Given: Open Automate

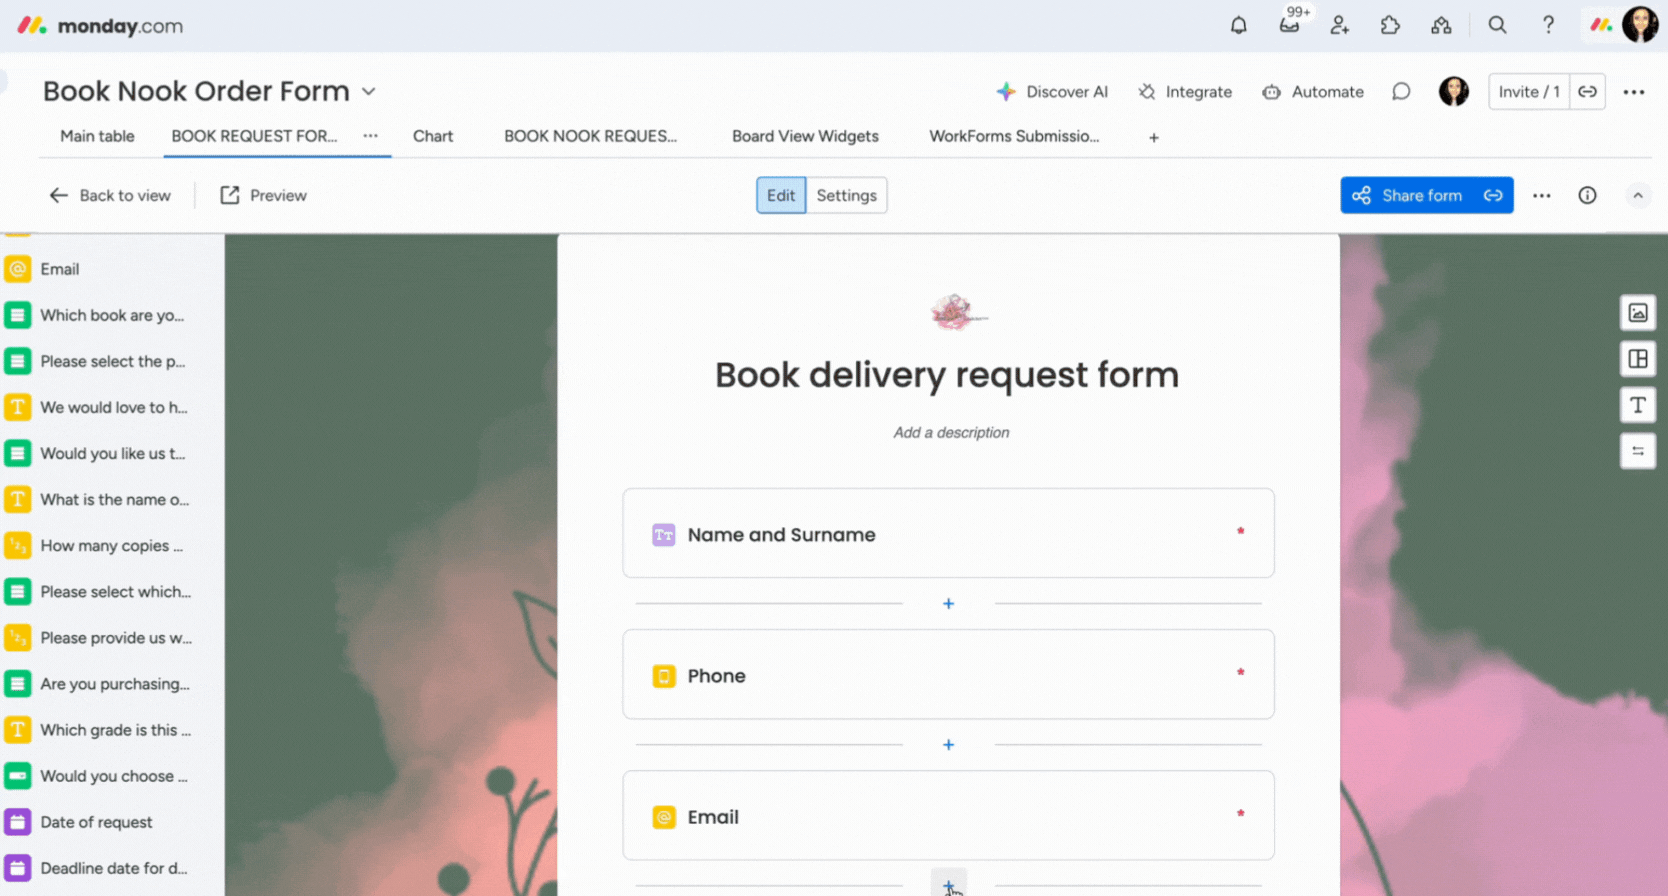Looking at the screenshot, I should pos(1313,92).
